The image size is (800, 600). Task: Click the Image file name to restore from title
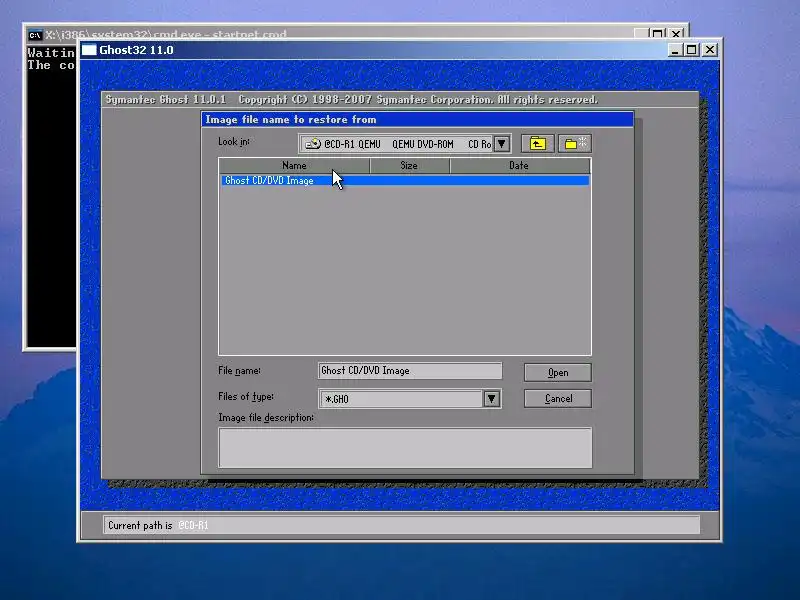(291, 119)
